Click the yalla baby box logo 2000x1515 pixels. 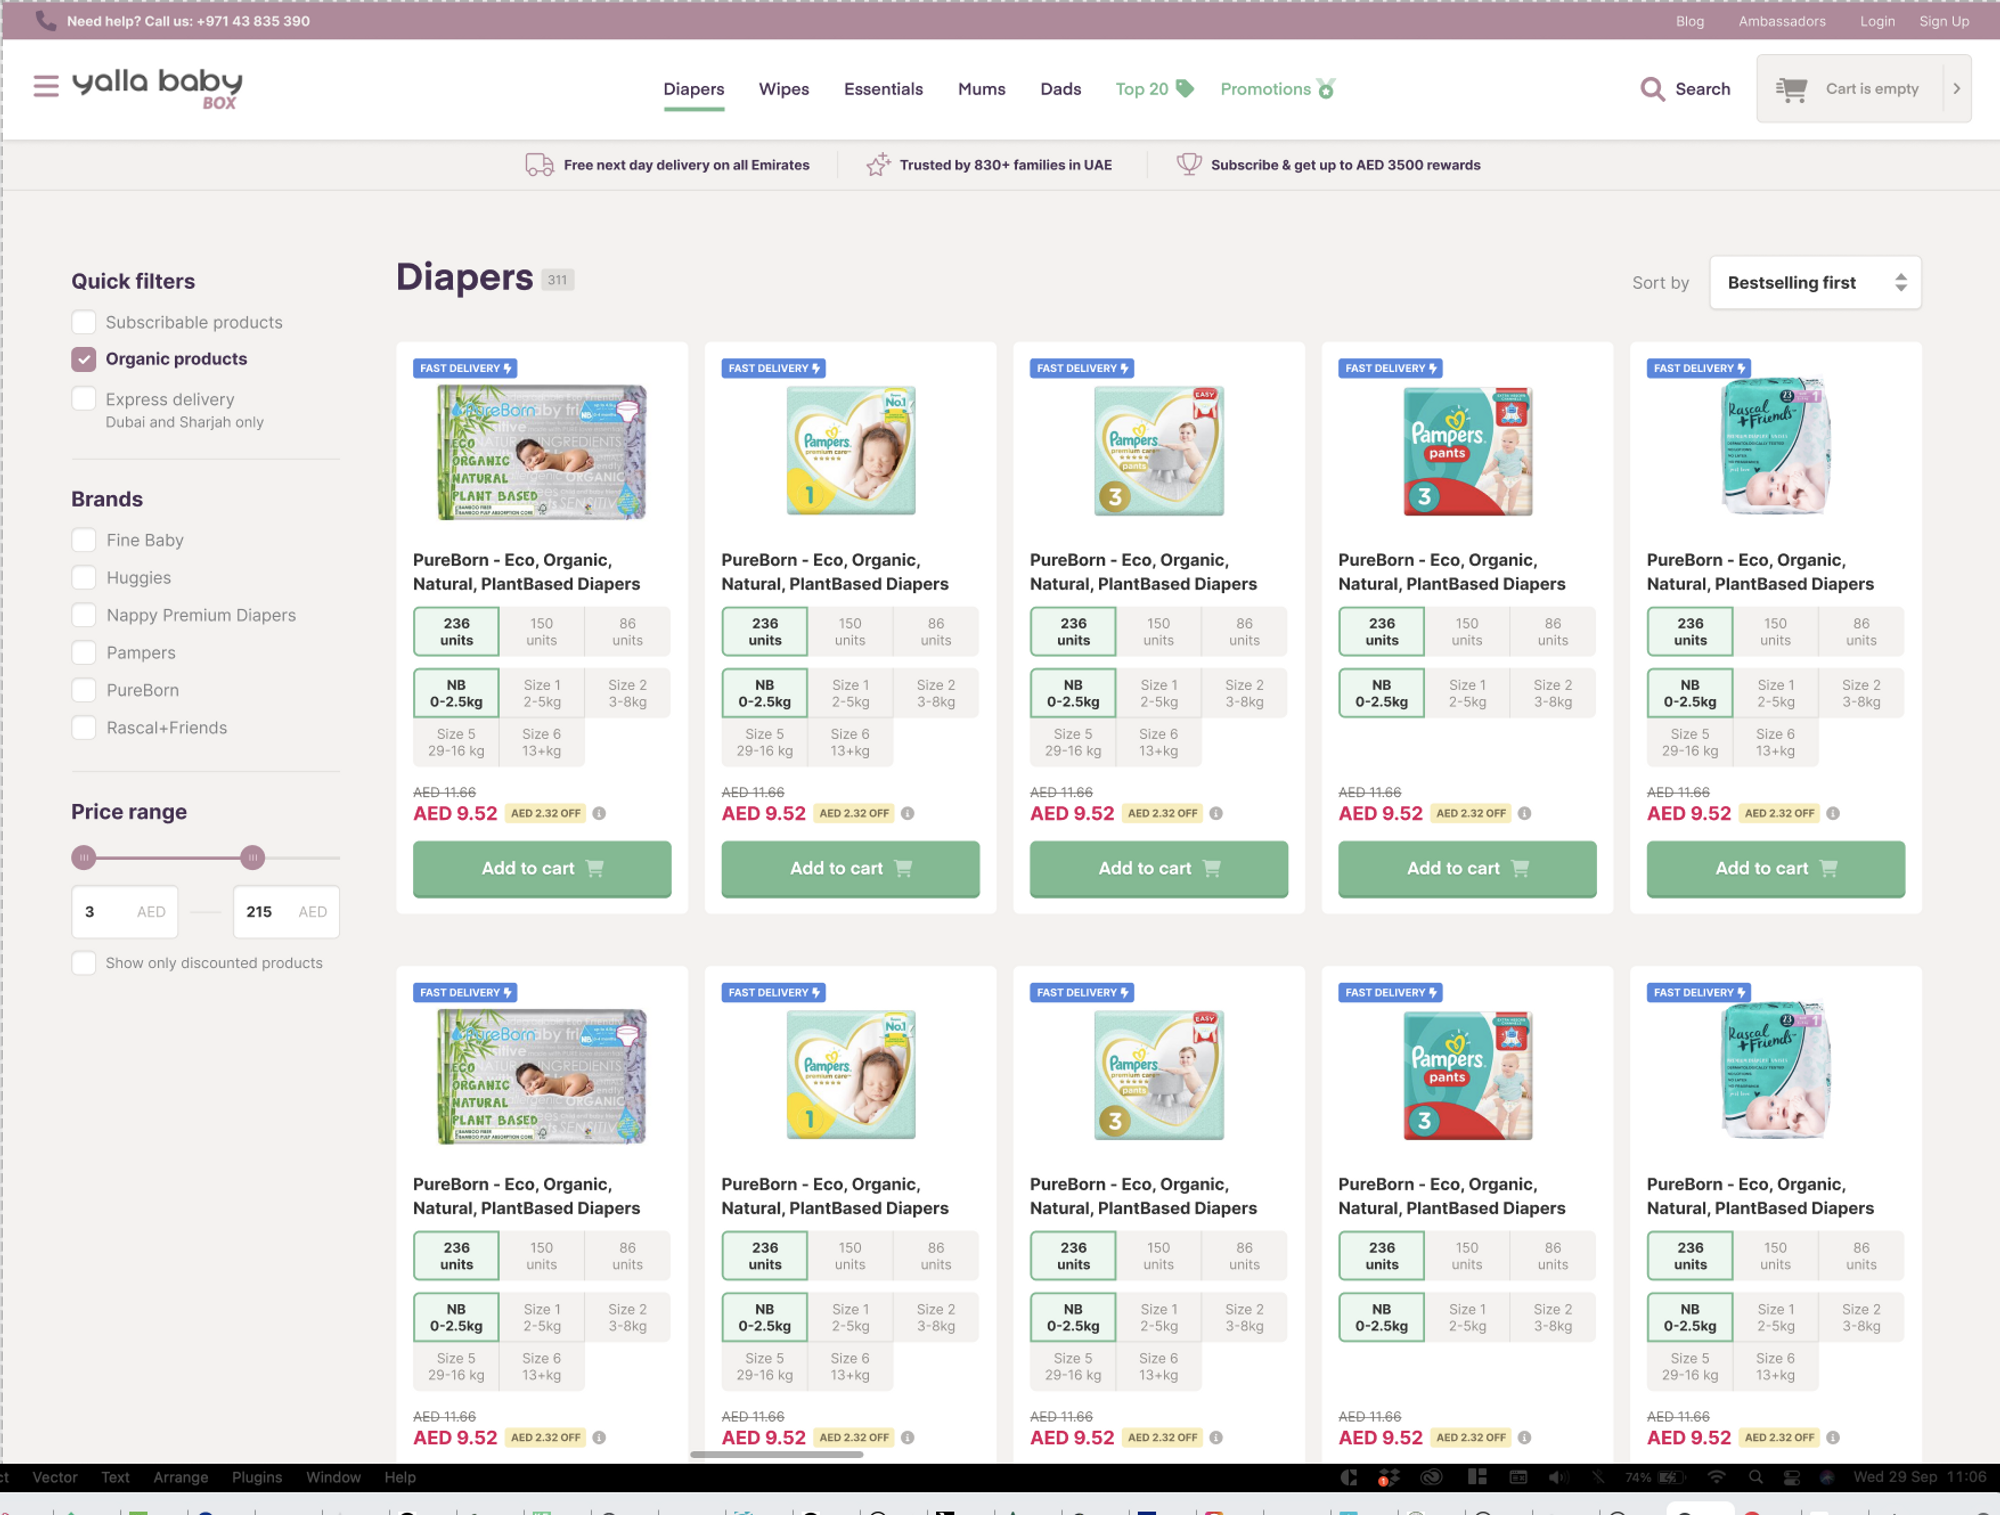[x=158, y=88]
